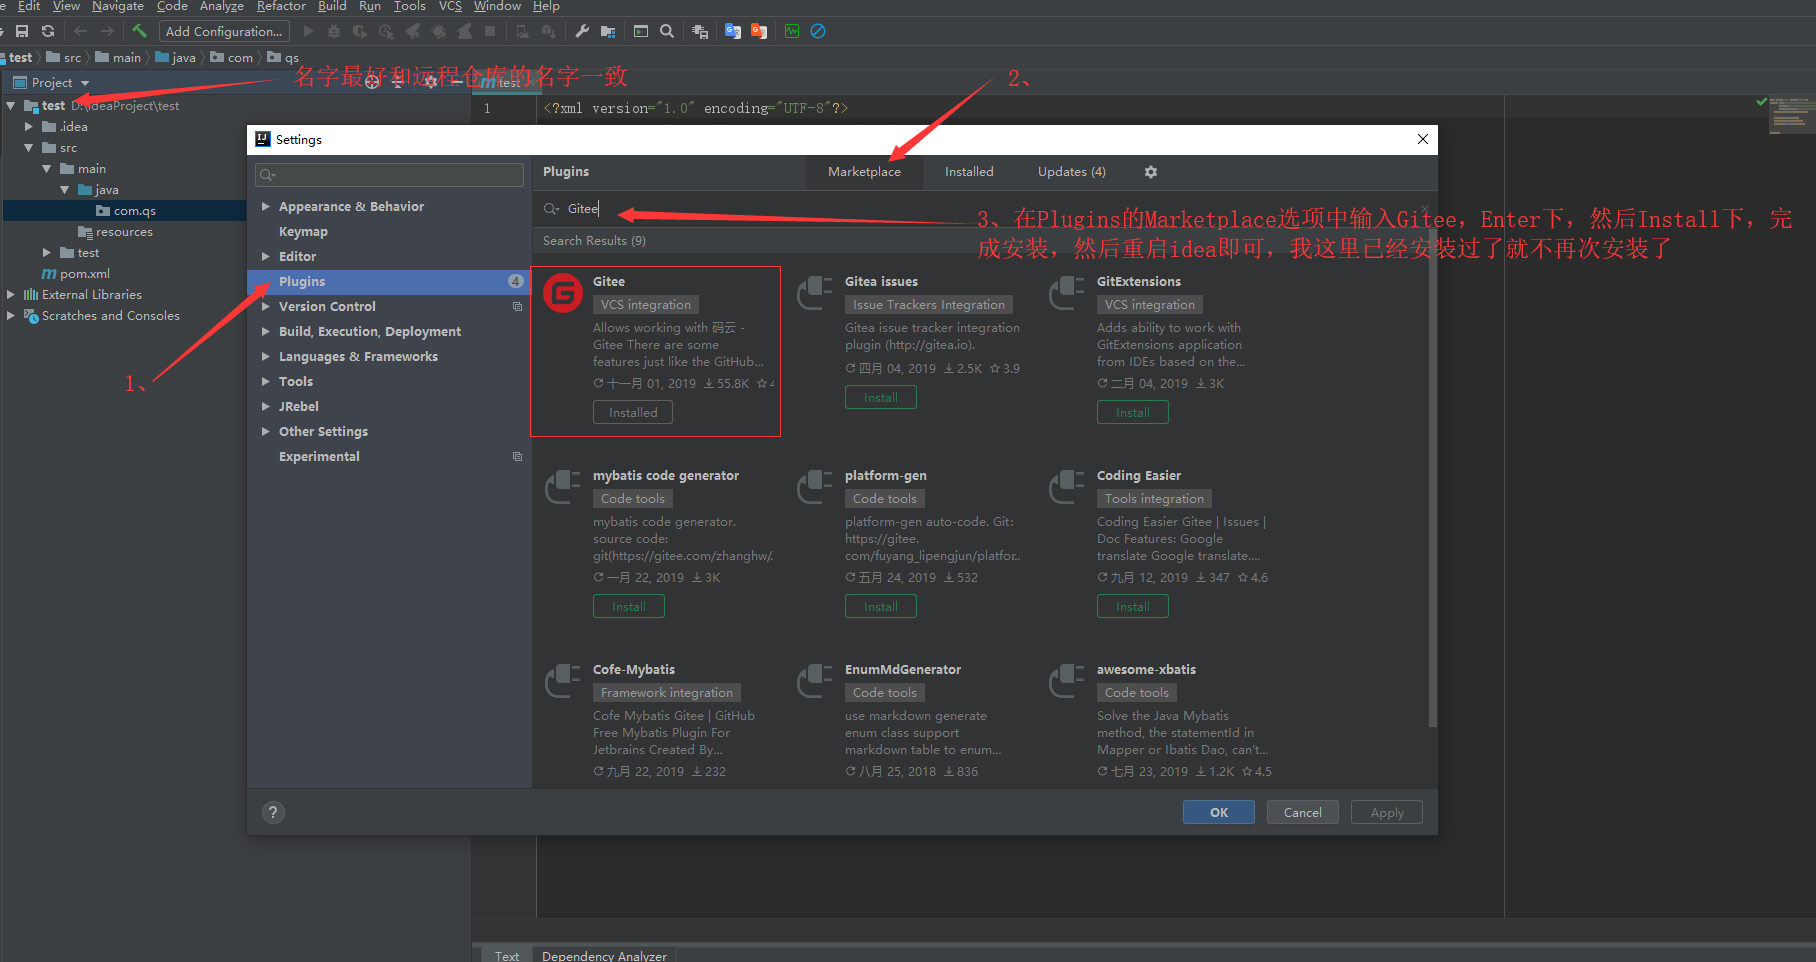Image resolution: width=1816 pixels, height=962 pixels.
Task: Open the plugins gear options icon
Action: coord(1151,172)
